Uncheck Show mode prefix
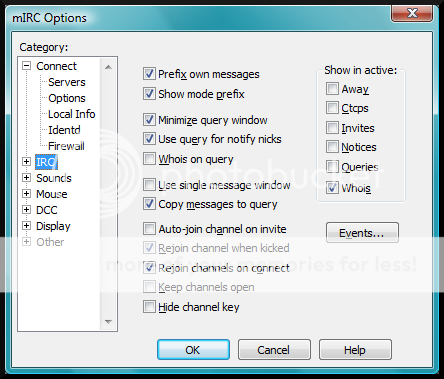 coord(149,94)
